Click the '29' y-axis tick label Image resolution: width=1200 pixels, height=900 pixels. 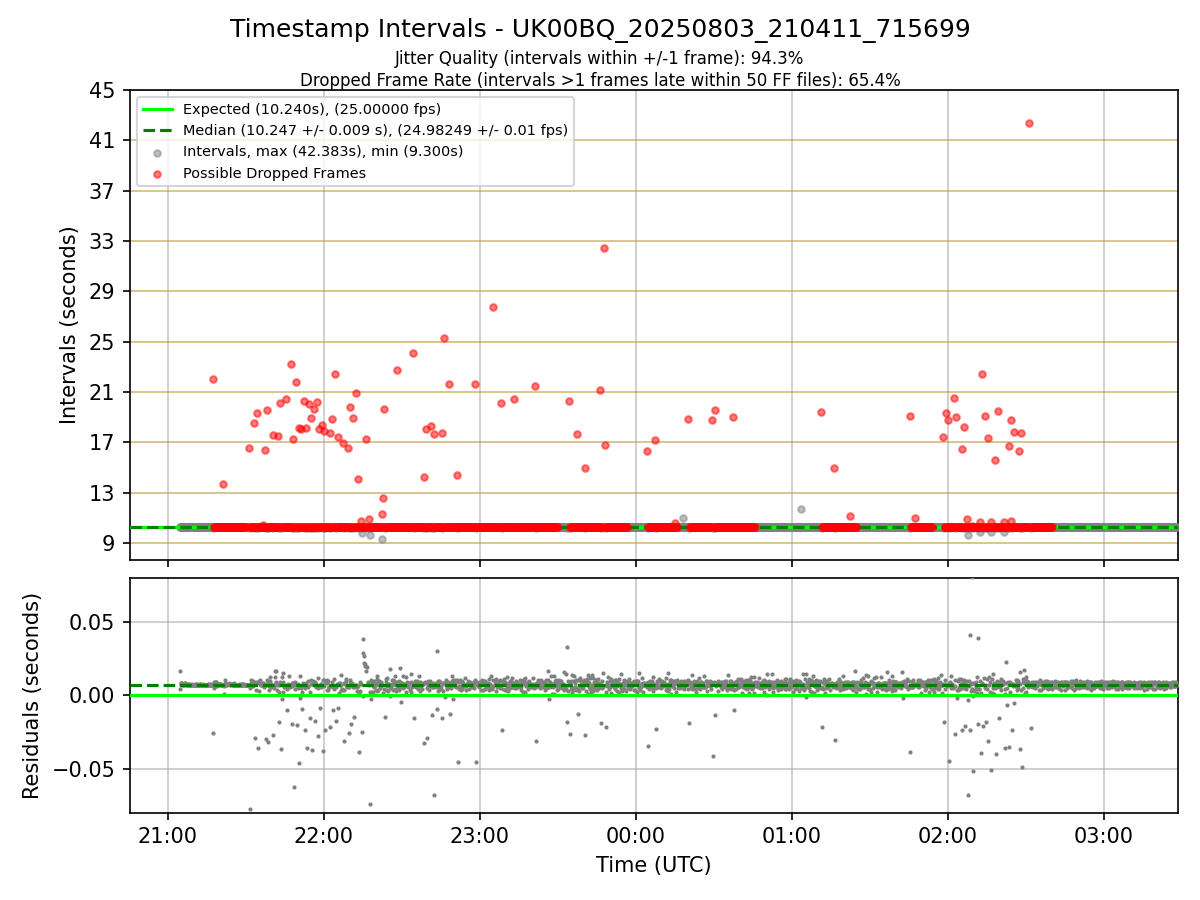coord(102,292)
